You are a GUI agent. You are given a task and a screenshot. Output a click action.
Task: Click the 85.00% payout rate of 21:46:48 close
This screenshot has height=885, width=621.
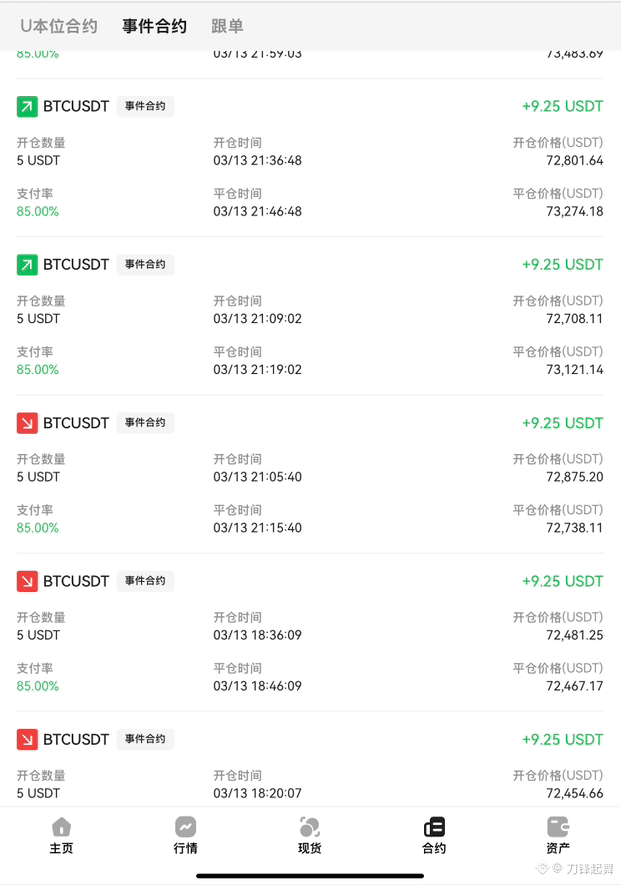pos(38,212)
